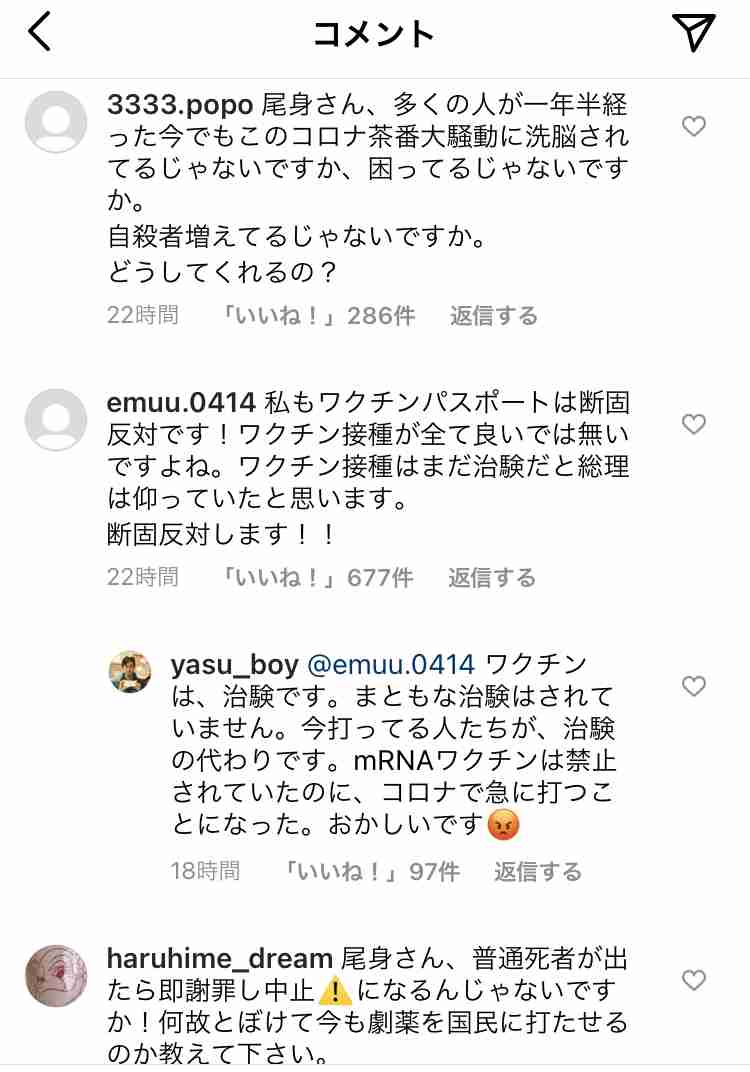Open 3333.popo's profile picture

55,120
